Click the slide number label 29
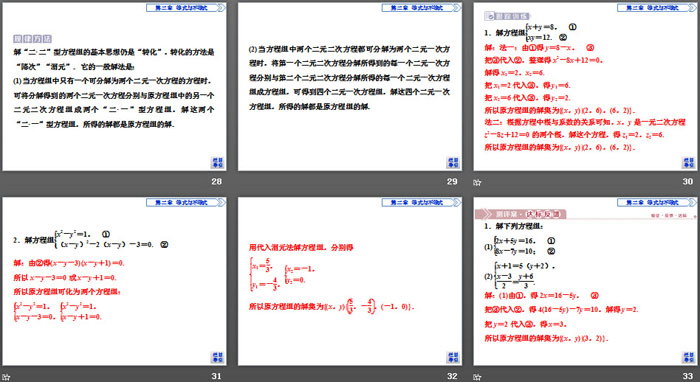 point(452,182)
